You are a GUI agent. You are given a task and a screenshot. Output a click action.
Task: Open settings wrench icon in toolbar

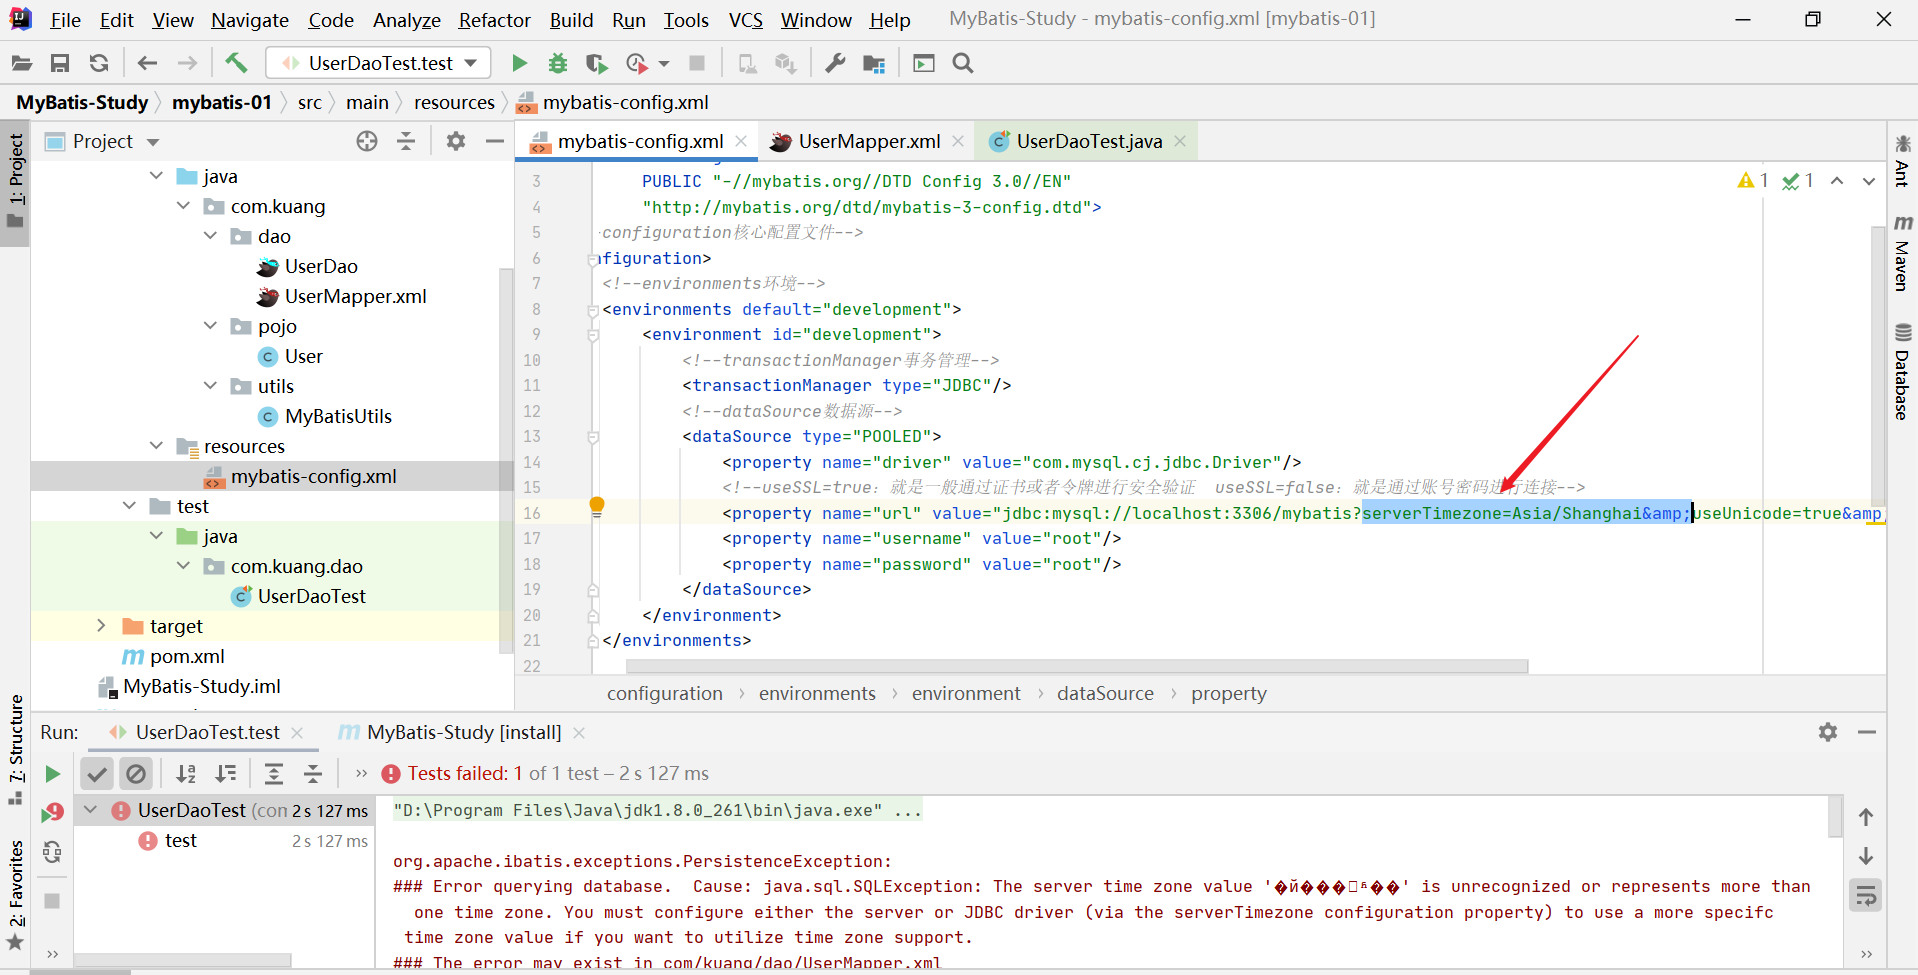pyautogui.click(x=835, y=63)
